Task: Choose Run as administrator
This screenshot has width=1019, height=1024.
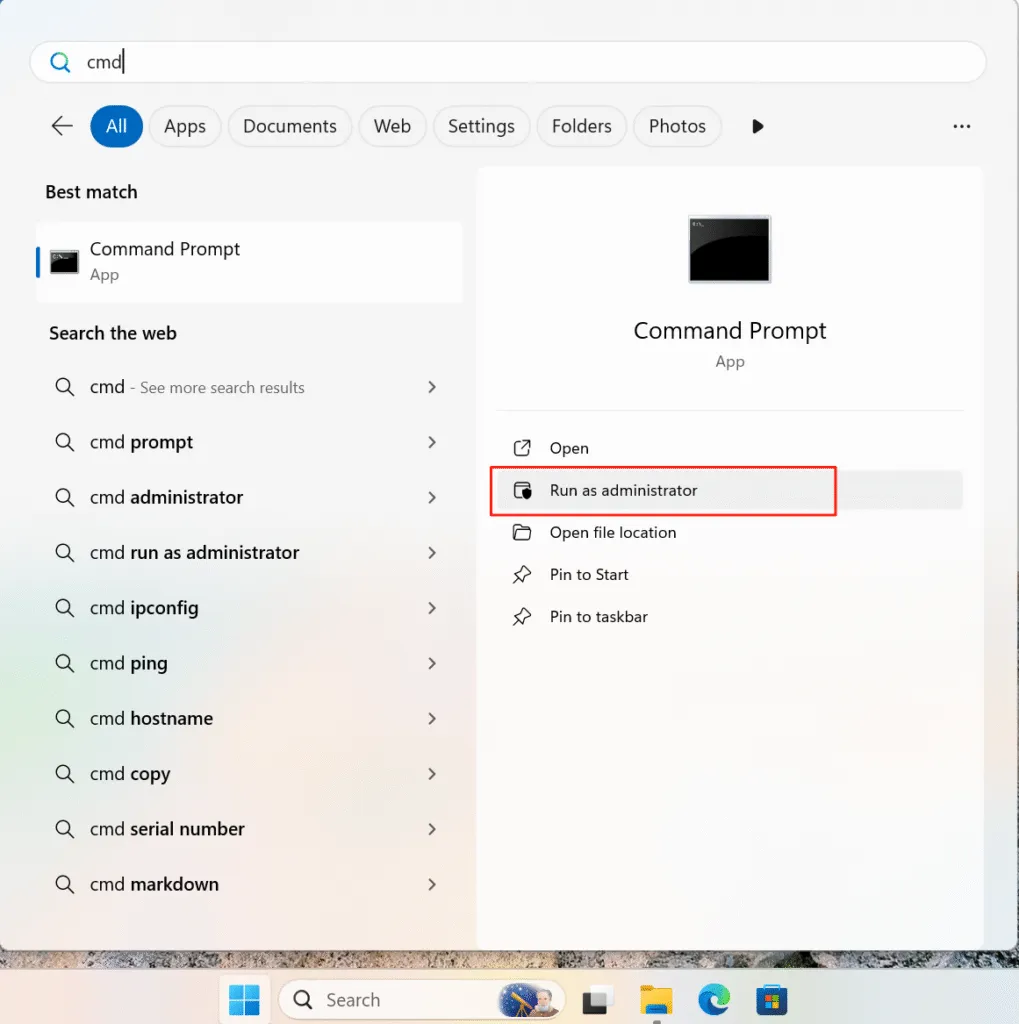Action: (x=624, y=491)
